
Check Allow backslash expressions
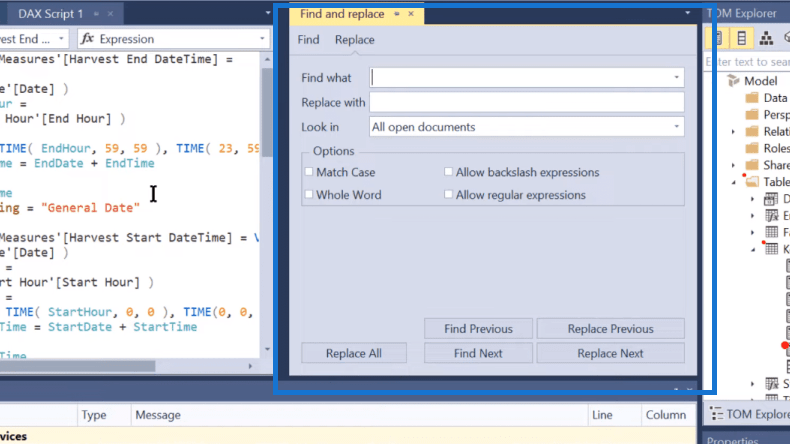(x=448, y=172)
